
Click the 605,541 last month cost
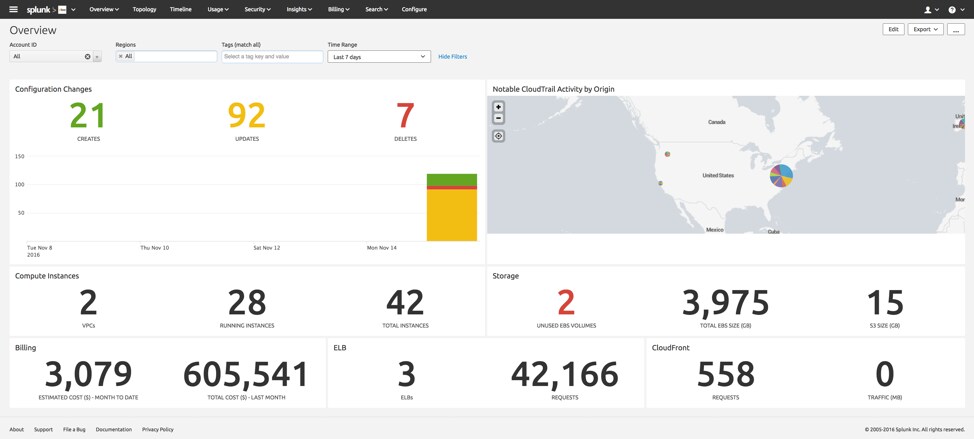point(246,375)
